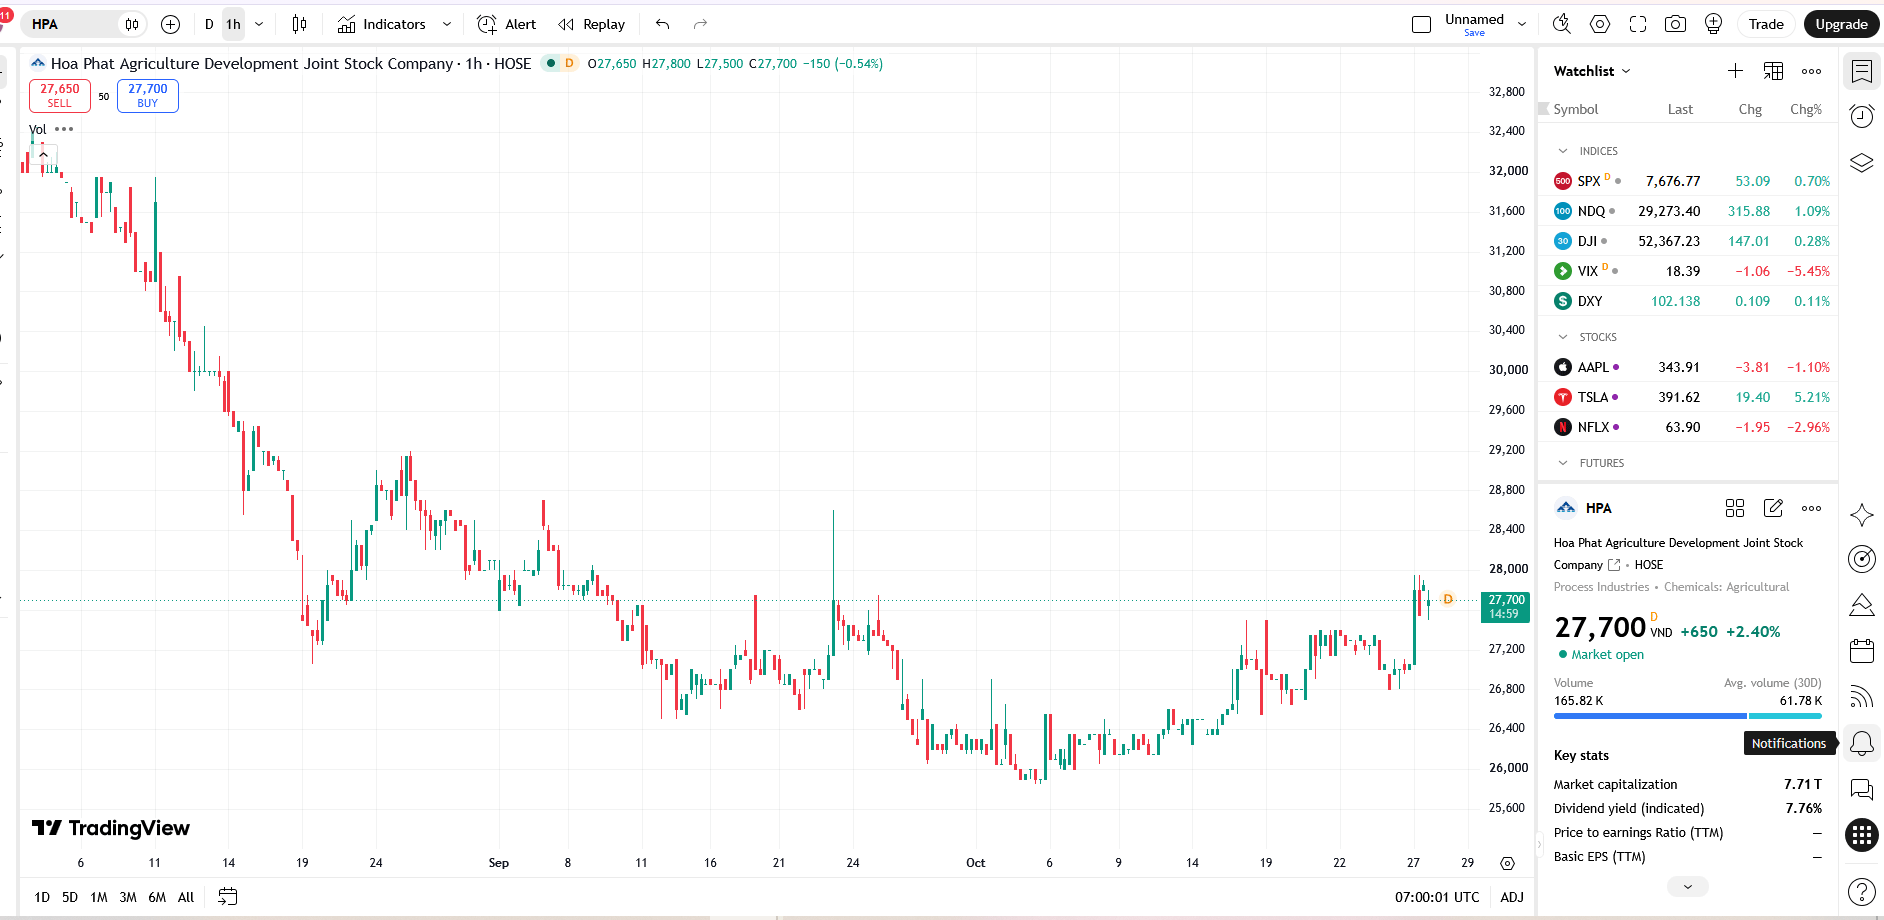
Task: Select the All time range tab
Action: (x=186, y=897)
